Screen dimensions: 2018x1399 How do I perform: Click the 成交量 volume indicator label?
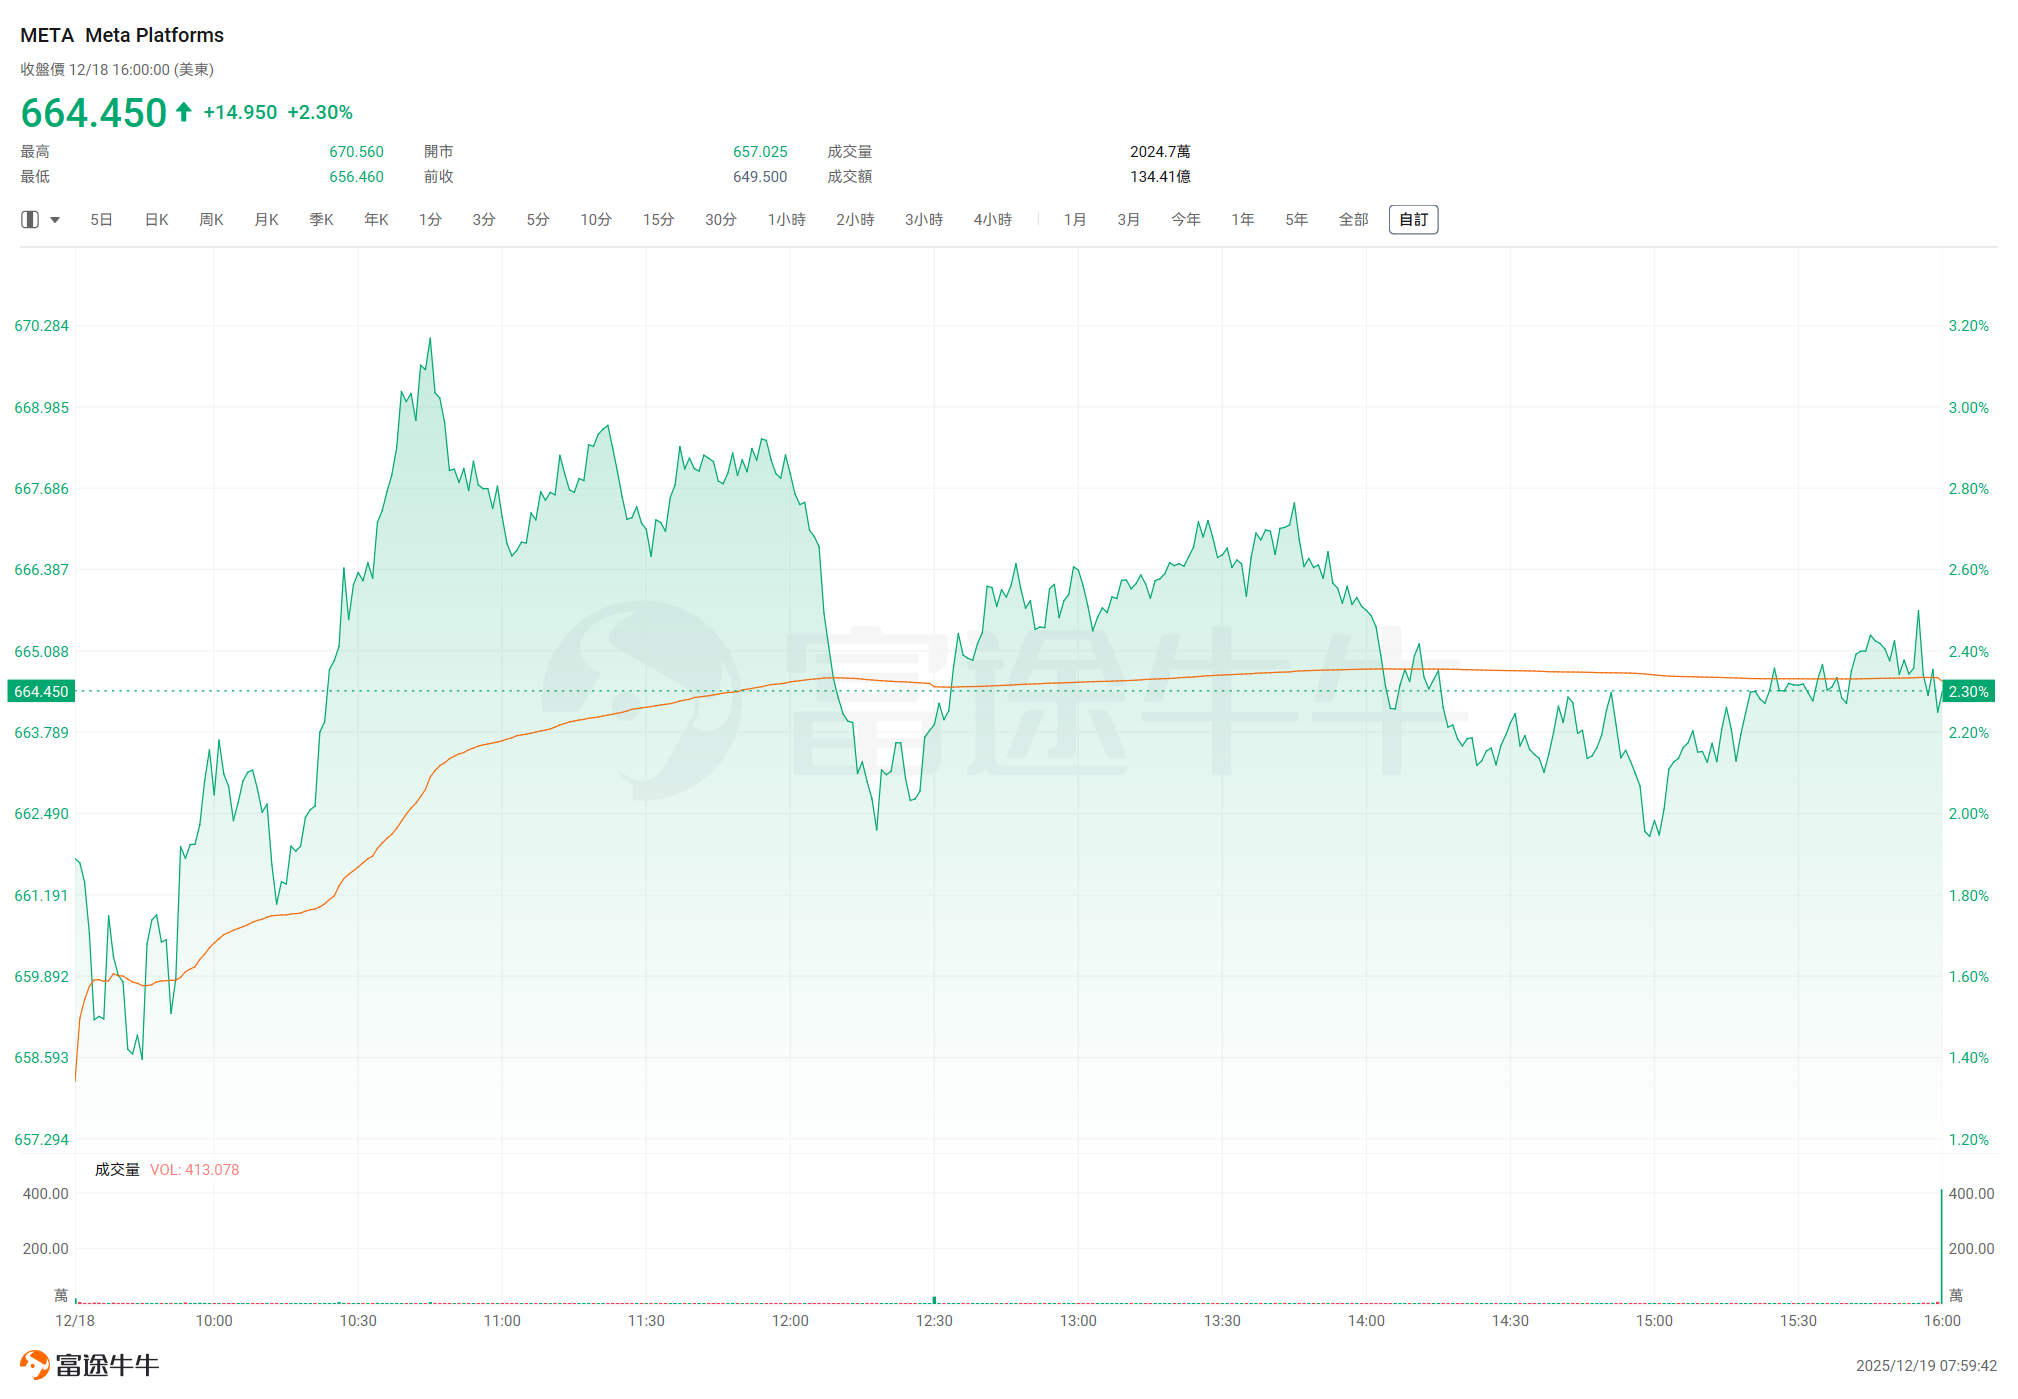117,1170
